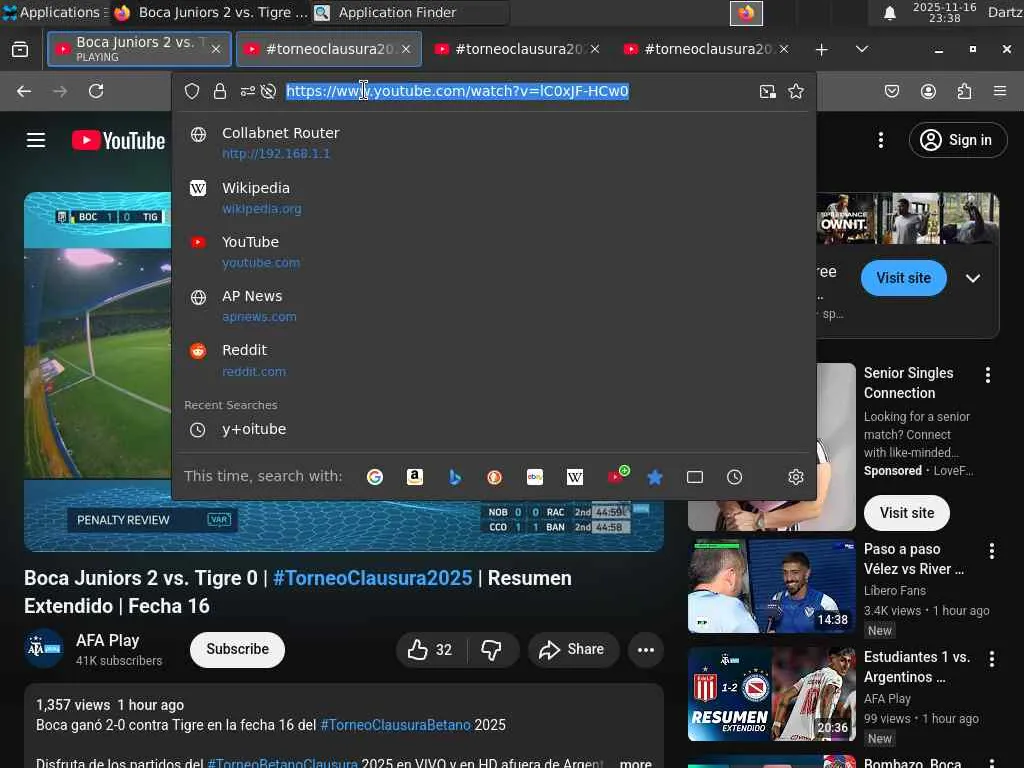This screenshot has width=1024, height=768.
Task: Switch to the fourth #torneoclausura tab
Action: pos(707,49)
